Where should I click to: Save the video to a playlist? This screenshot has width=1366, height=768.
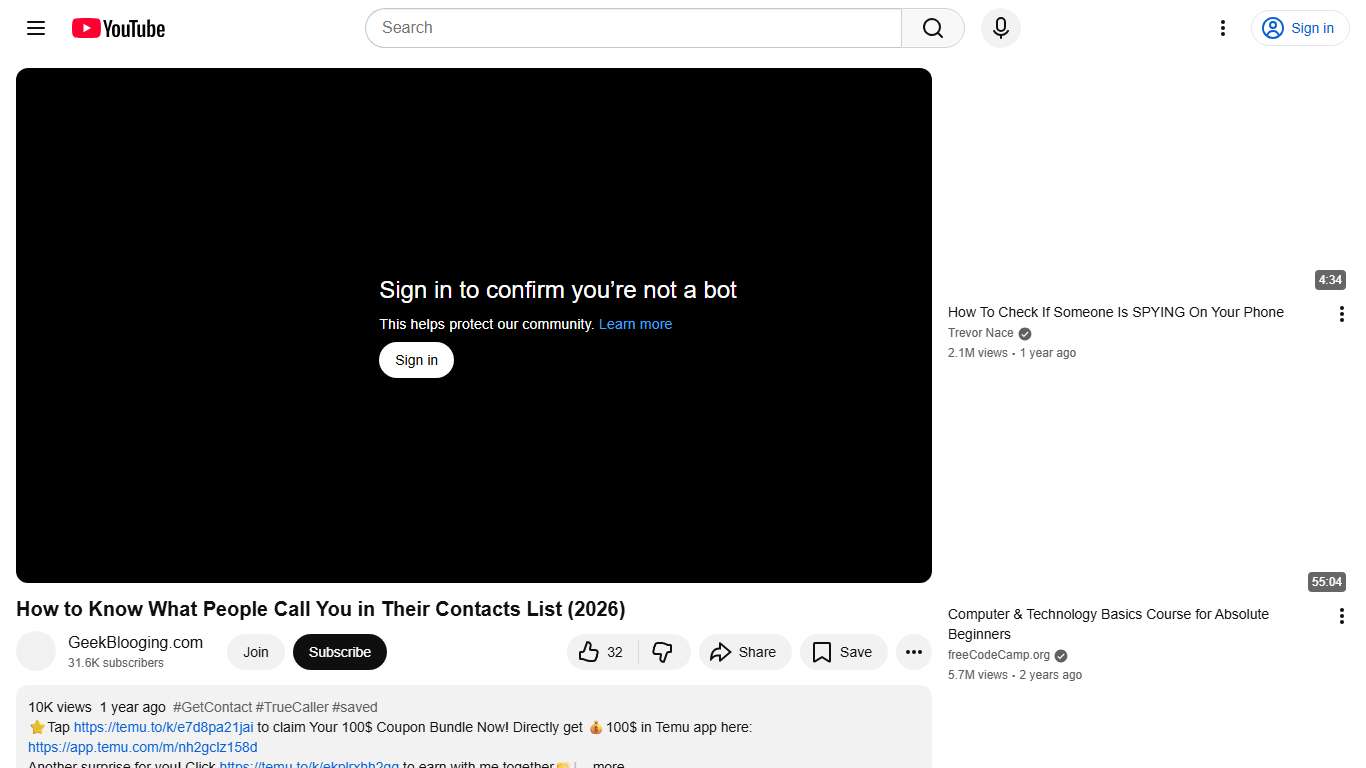pos(843,652)
